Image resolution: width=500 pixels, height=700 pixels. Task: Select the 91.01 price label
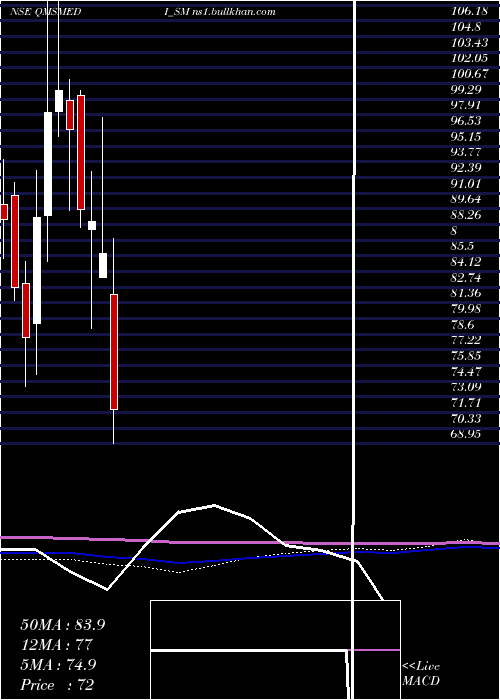pyautogui.click(x=466, y=183)
